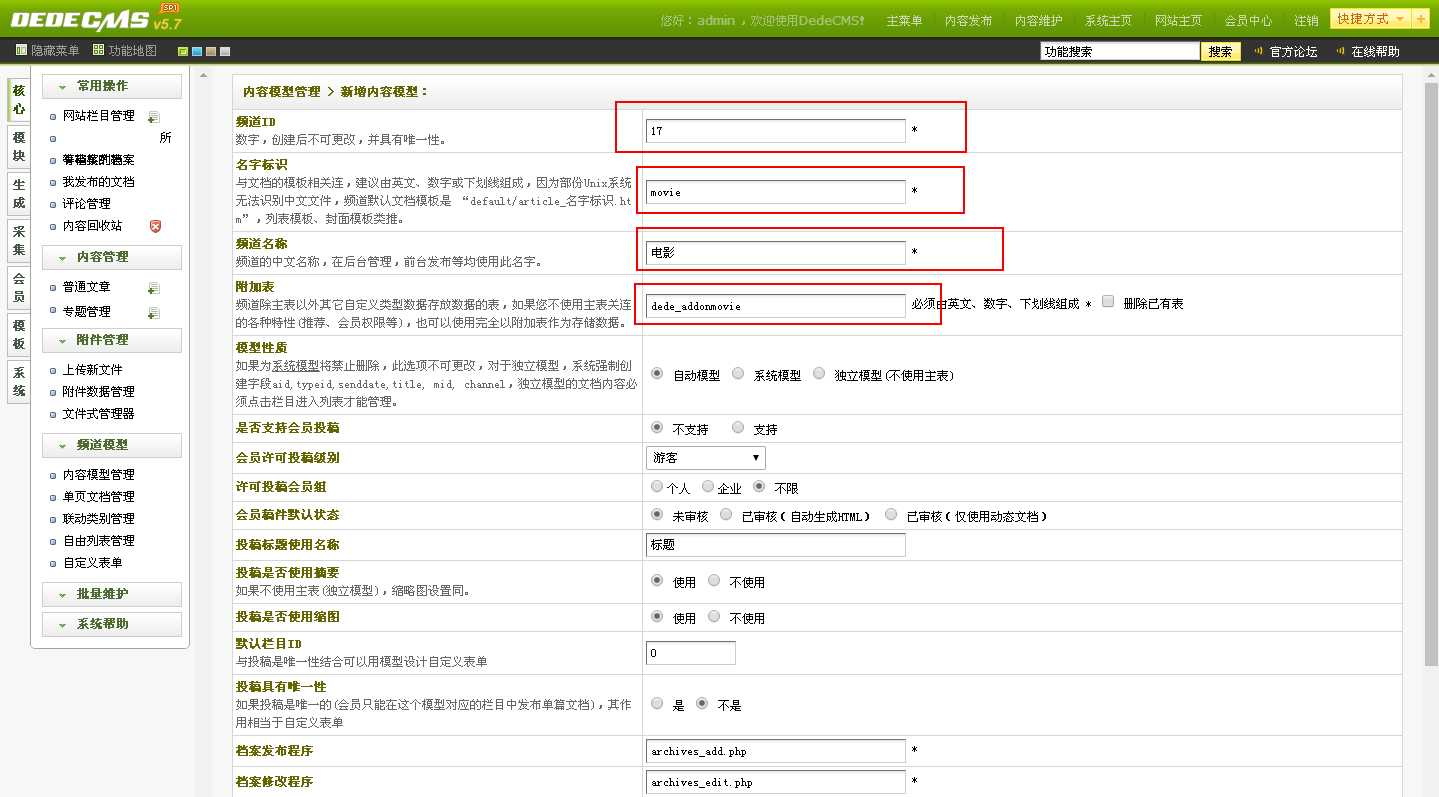Click the 频道ID field containing 17
Image resolution: width=1439 pixels, height=797 pixels.
pos(776,131)
